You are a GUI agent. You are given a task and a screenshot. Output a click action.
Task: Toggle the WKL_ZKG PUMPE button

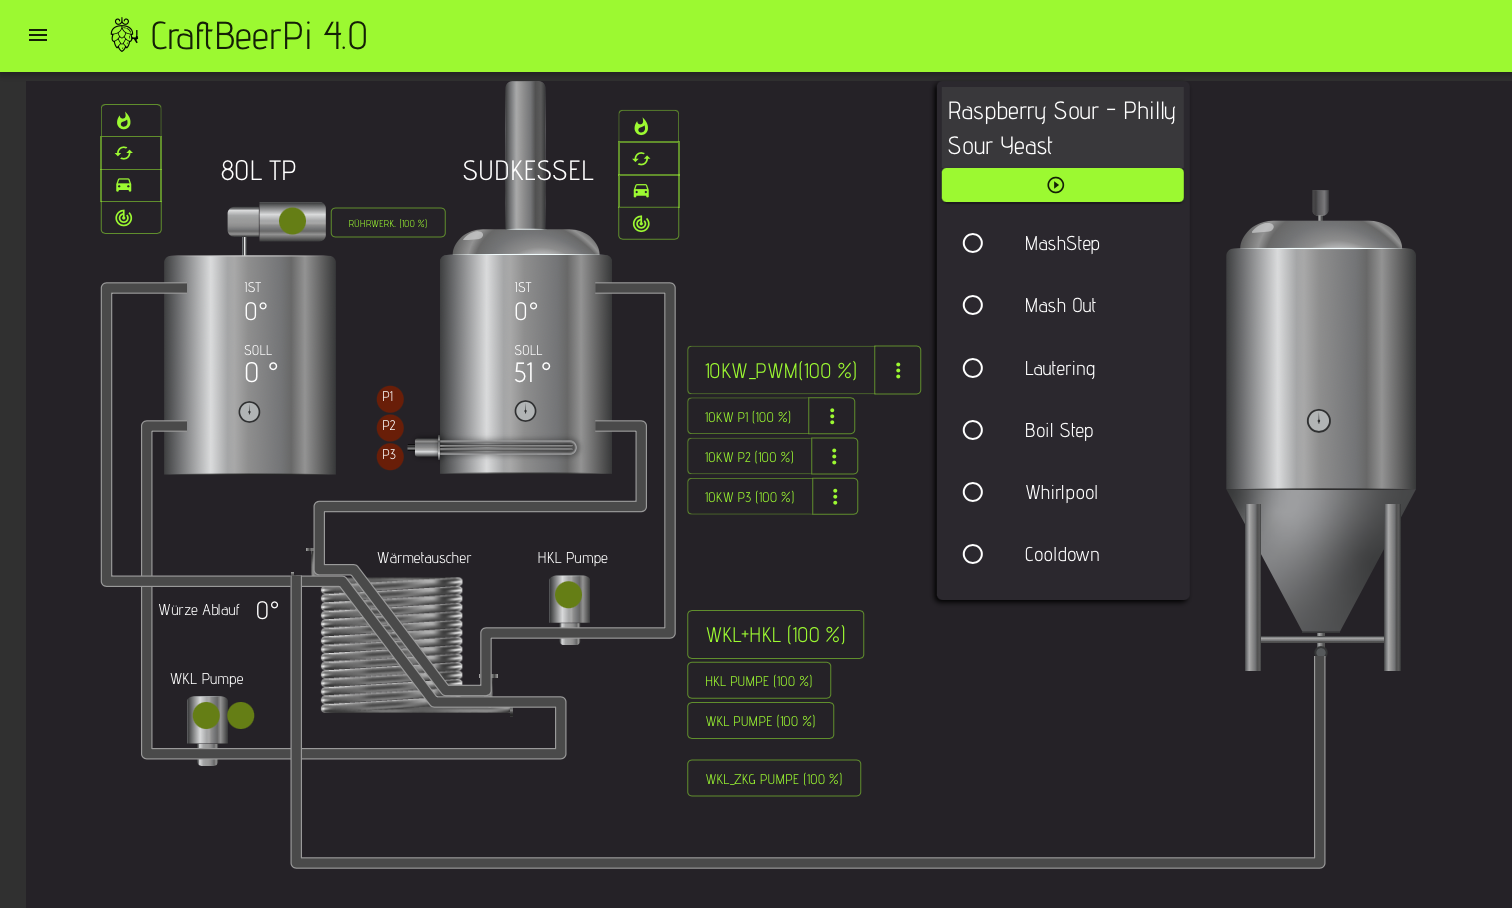pyautogui.click(x=773, y=779)
